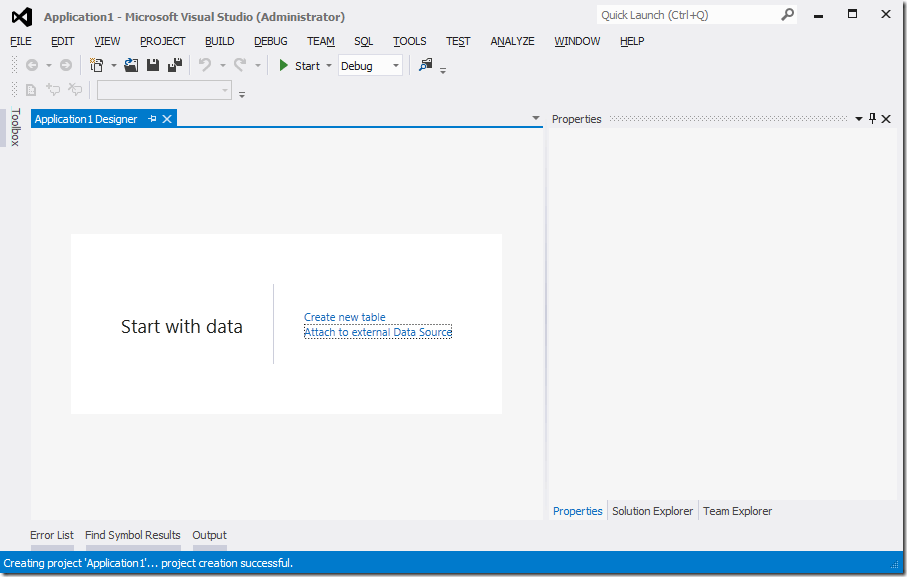
Task: Open the EDIT menu
Action: click(x=62, y=41)
